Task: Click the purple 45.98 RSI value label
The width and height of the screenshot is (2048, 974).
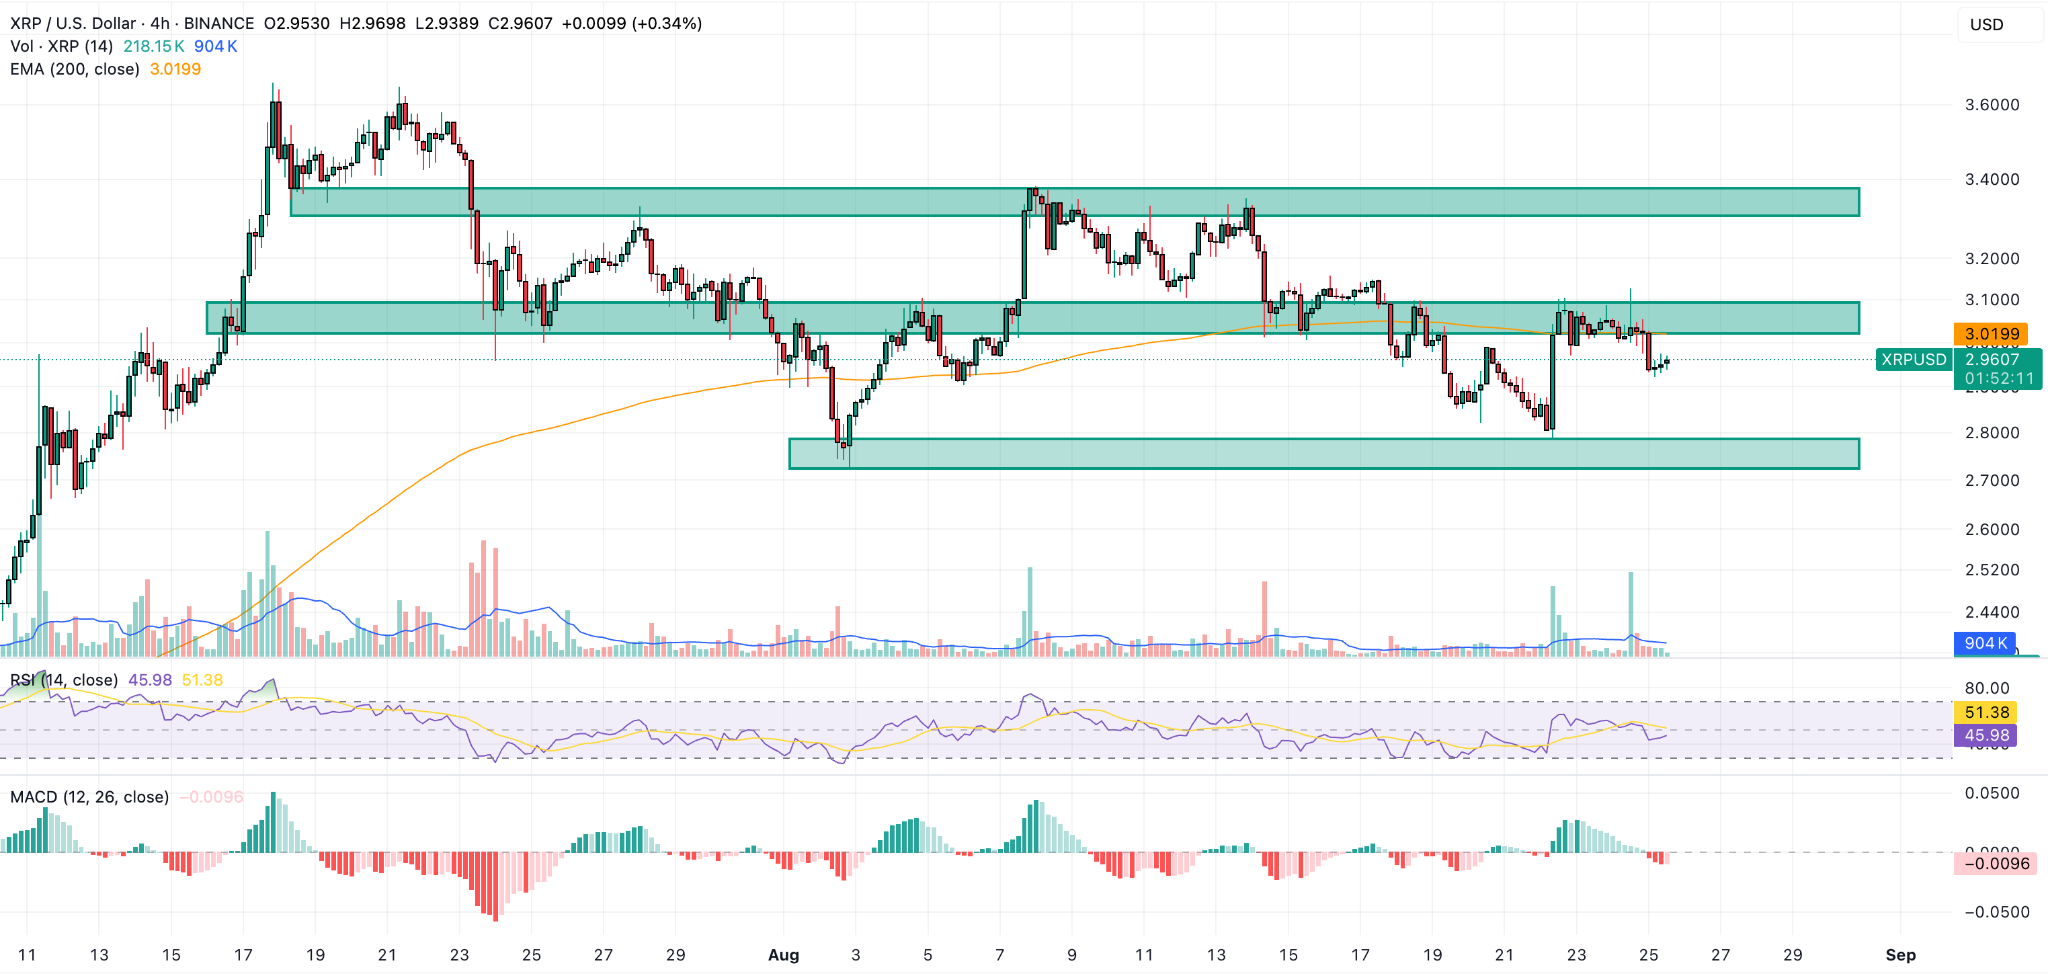Action: [1986, 736]
